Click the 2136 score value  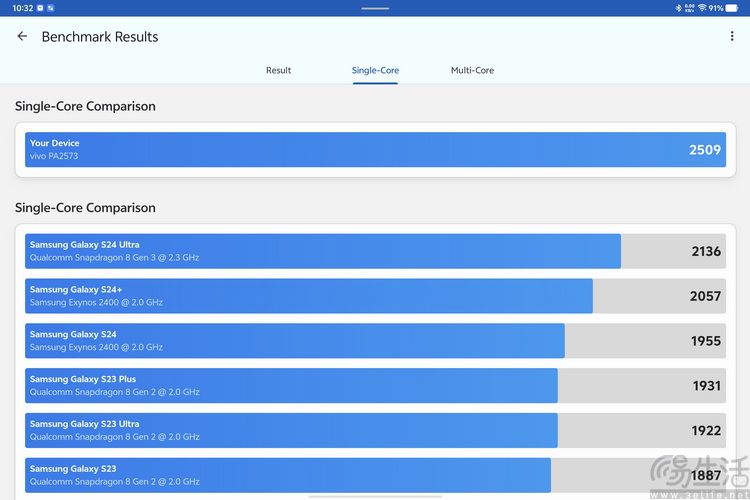coord(706,251)
